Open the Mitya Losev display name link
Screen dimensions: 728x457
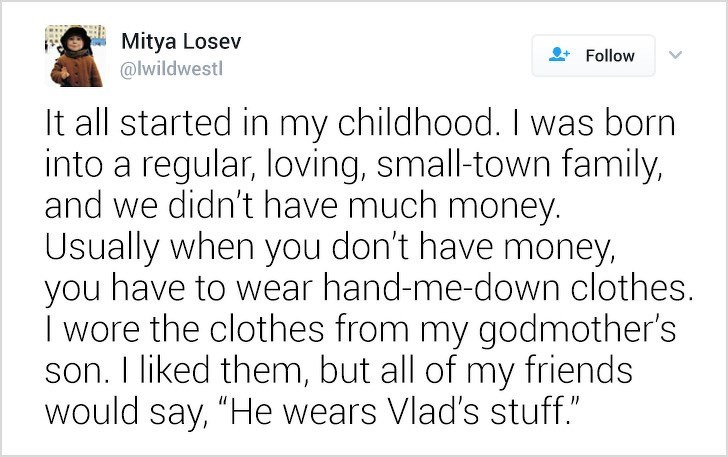180,43
